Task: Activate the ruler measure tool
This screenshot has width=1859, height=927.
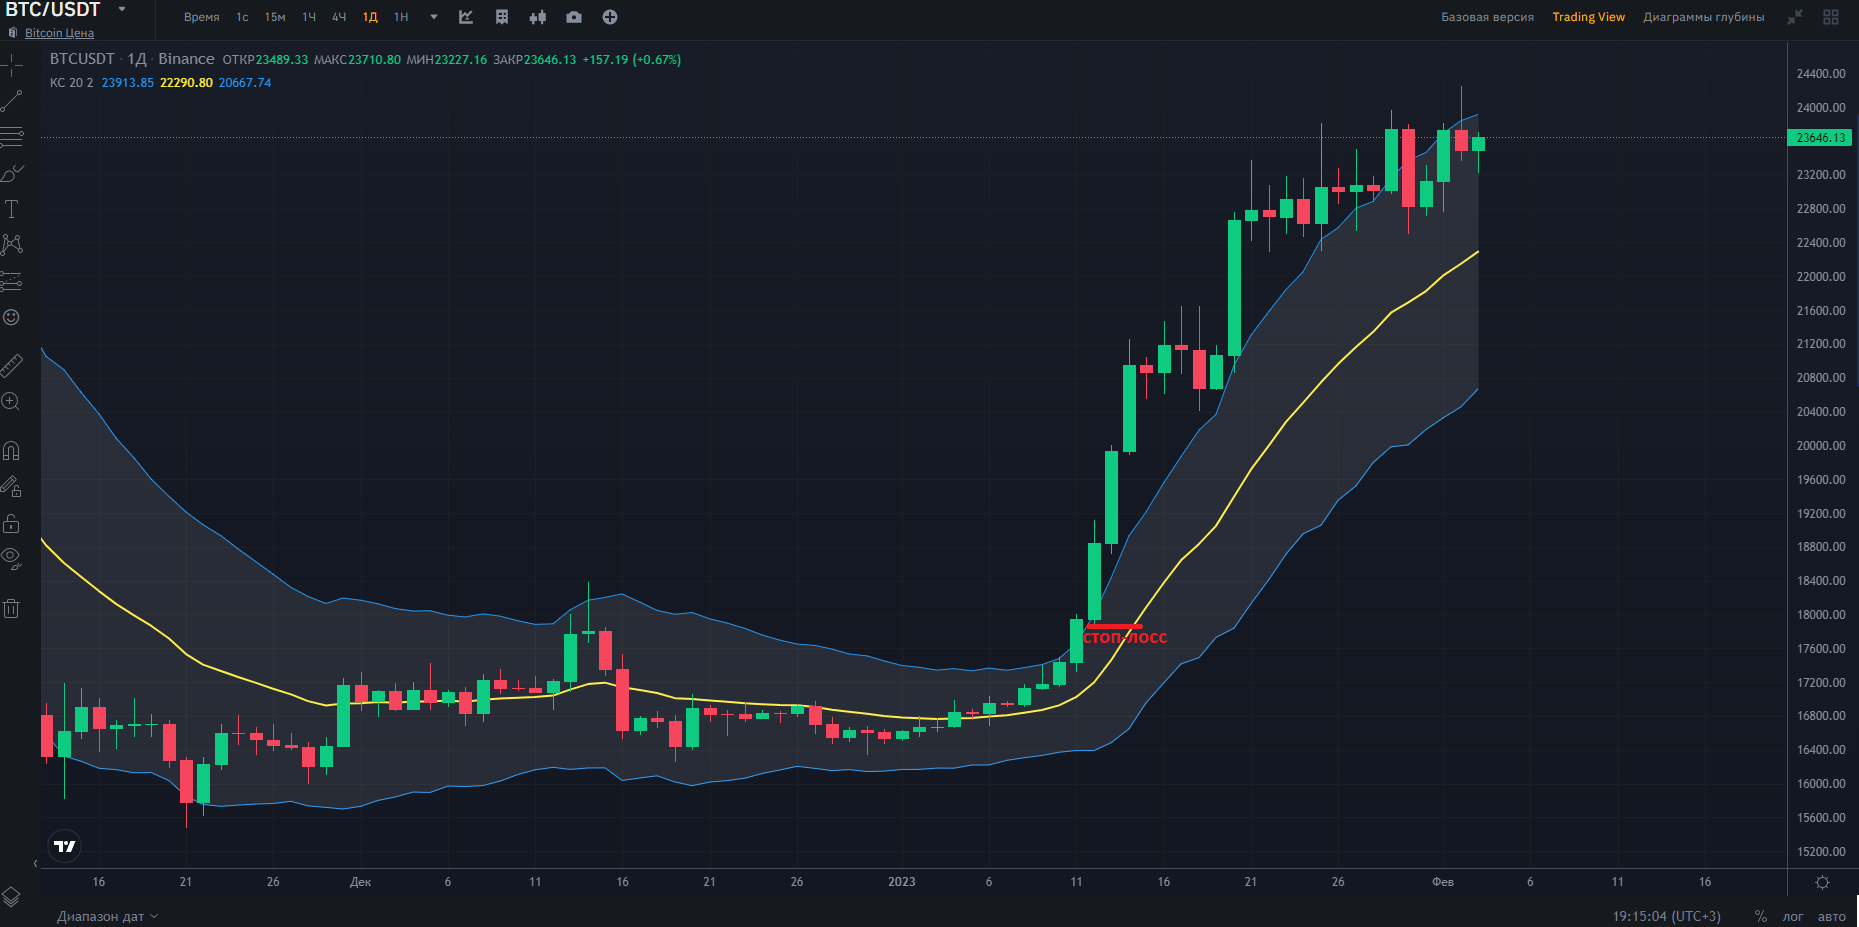Action: (x=12, y=366)
